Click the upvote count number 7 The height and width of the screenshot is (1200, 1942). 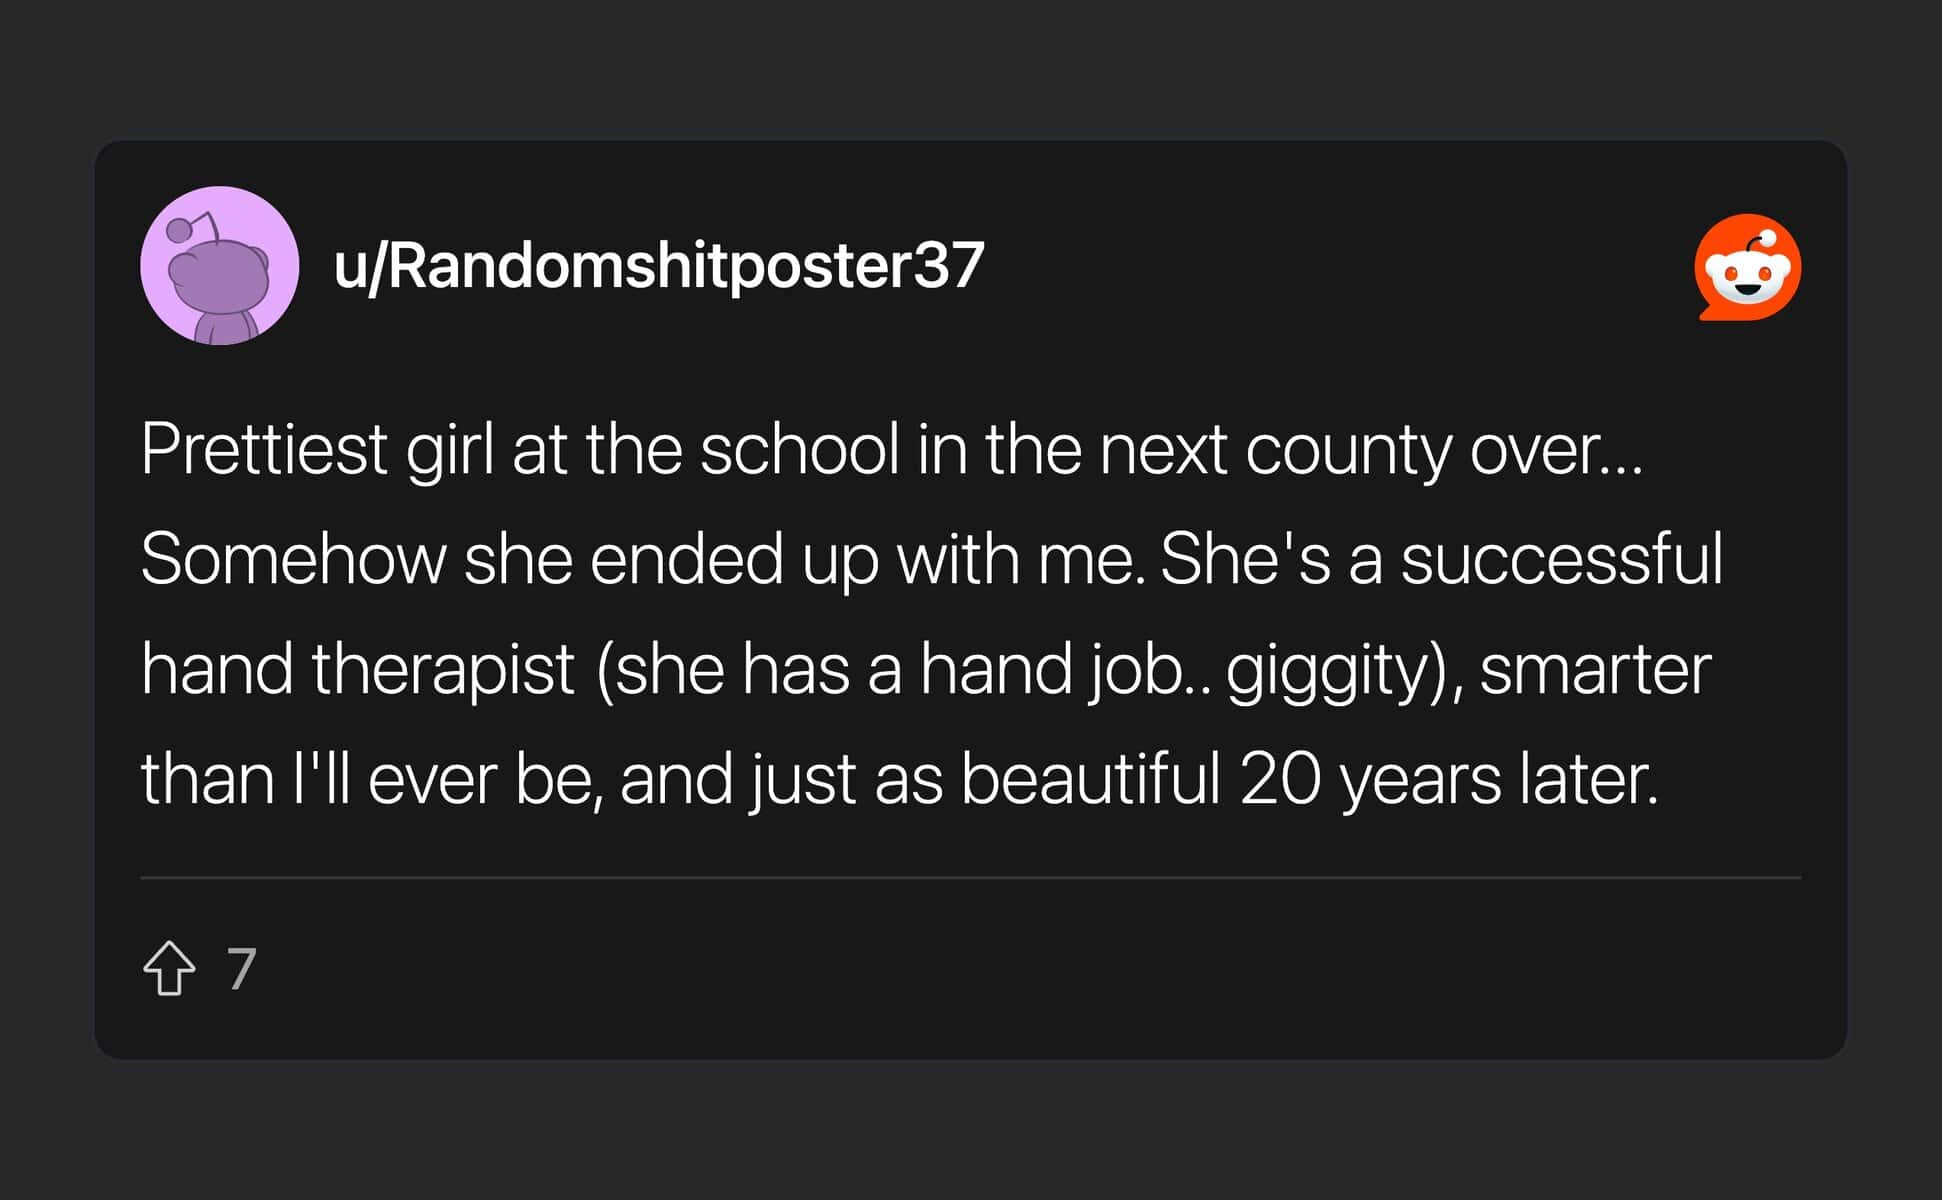(x=242, y=969)
